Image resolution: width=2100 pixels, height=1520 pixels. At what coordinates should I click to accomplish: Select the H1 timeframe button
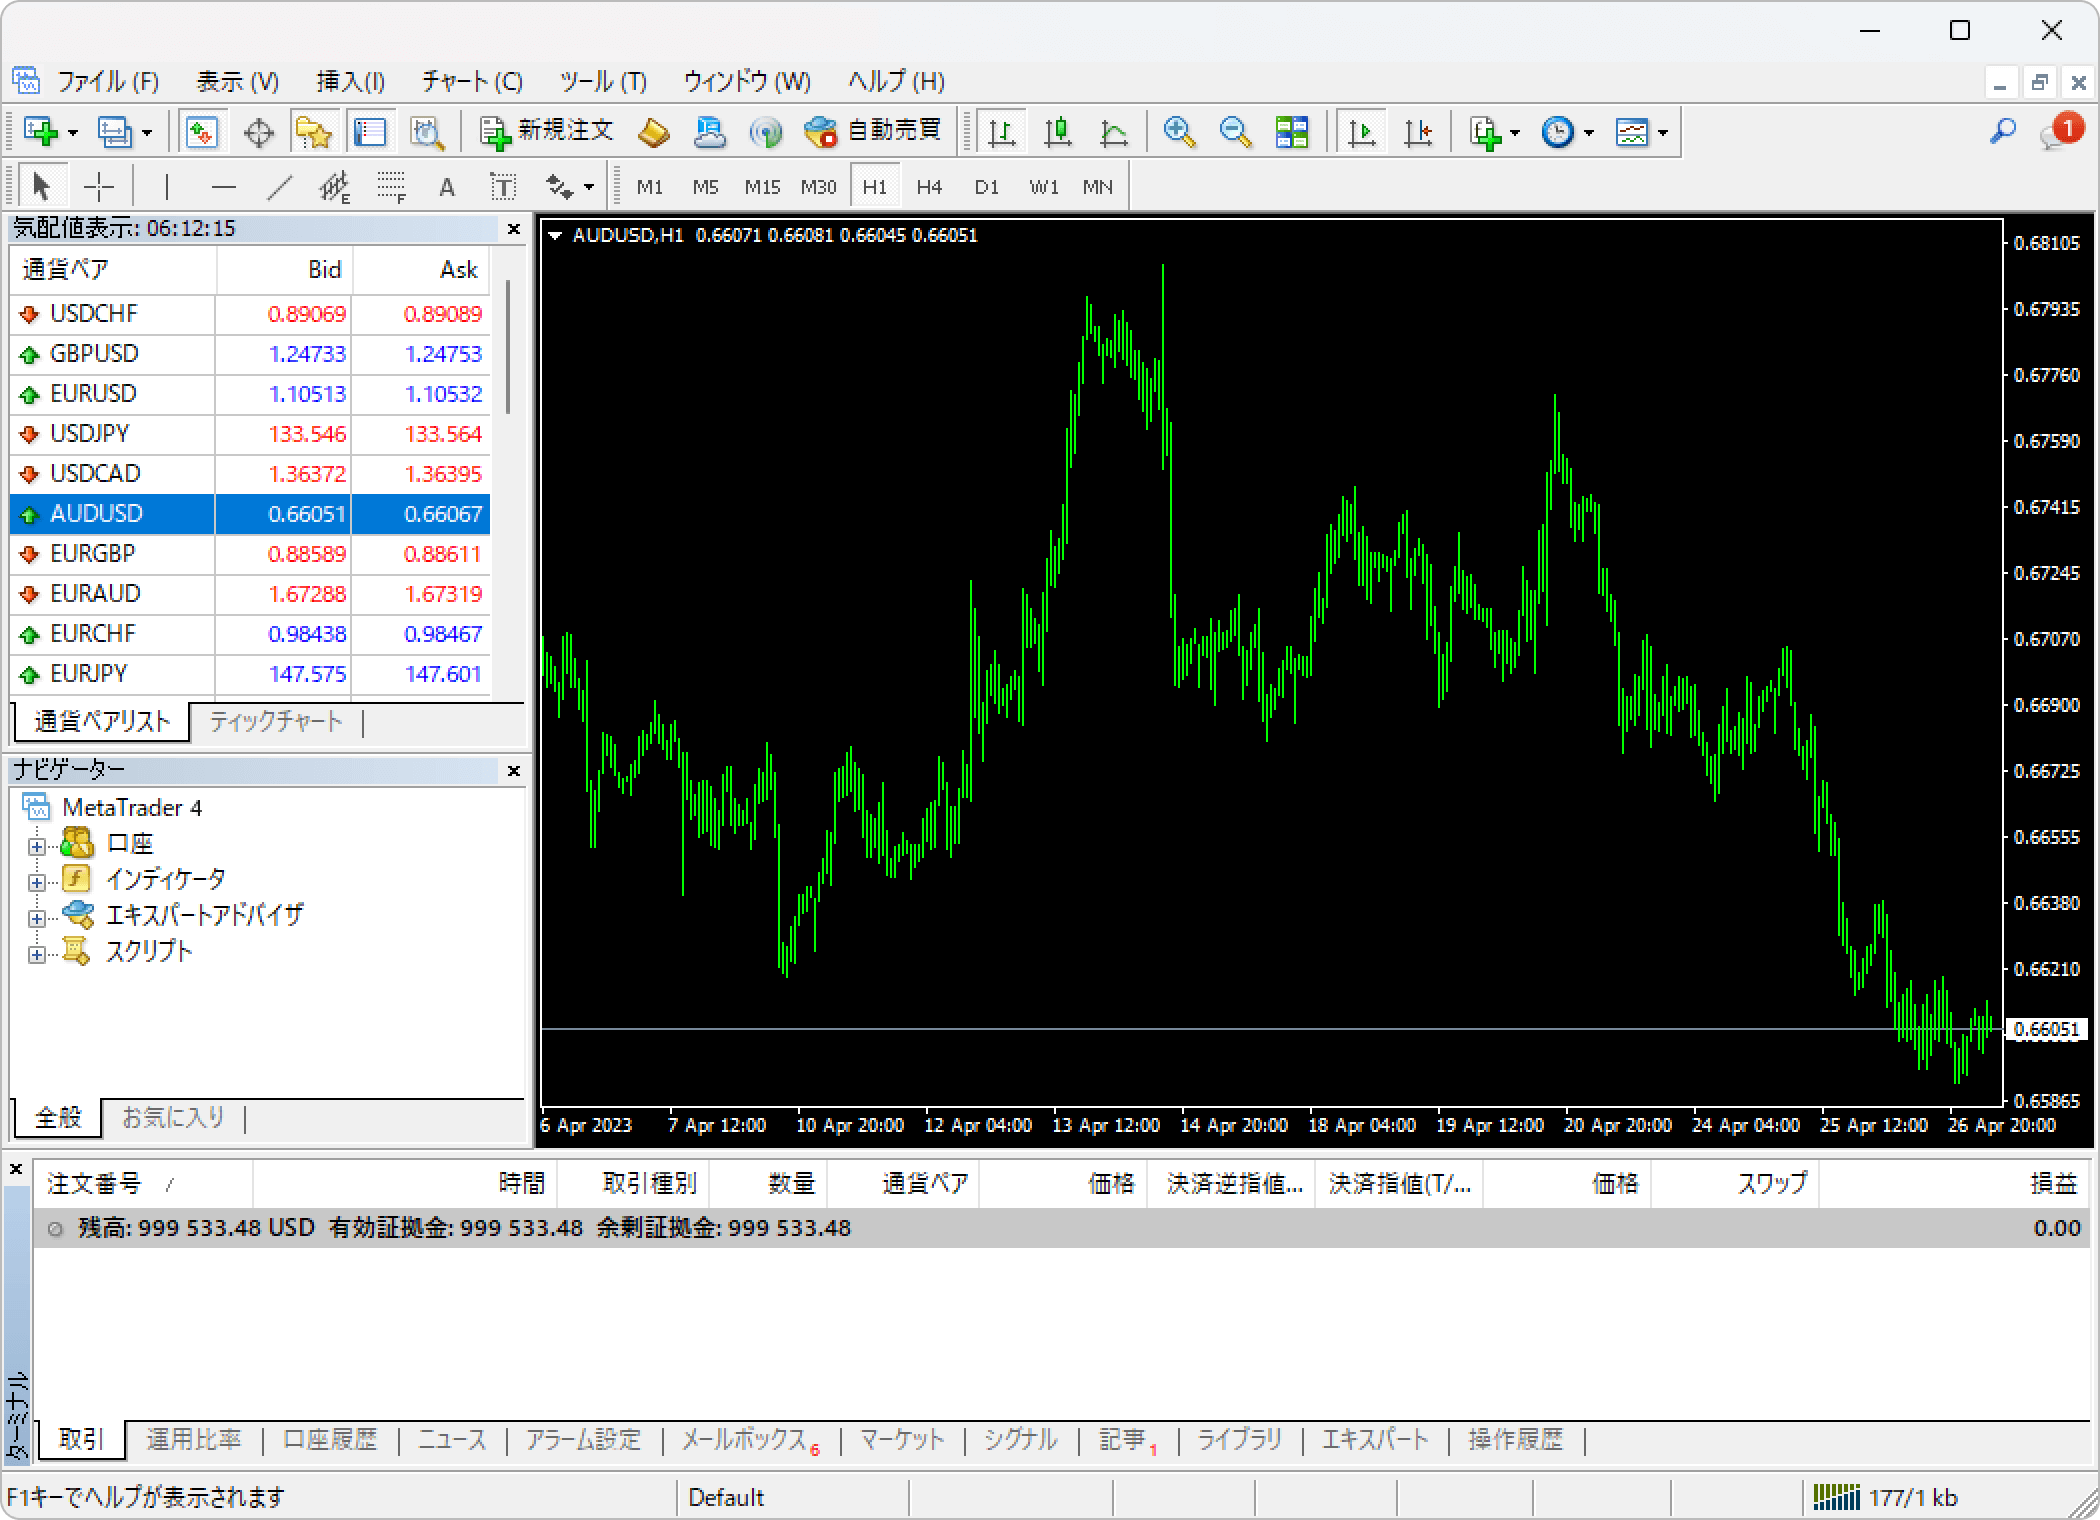(x=872, y=186)
